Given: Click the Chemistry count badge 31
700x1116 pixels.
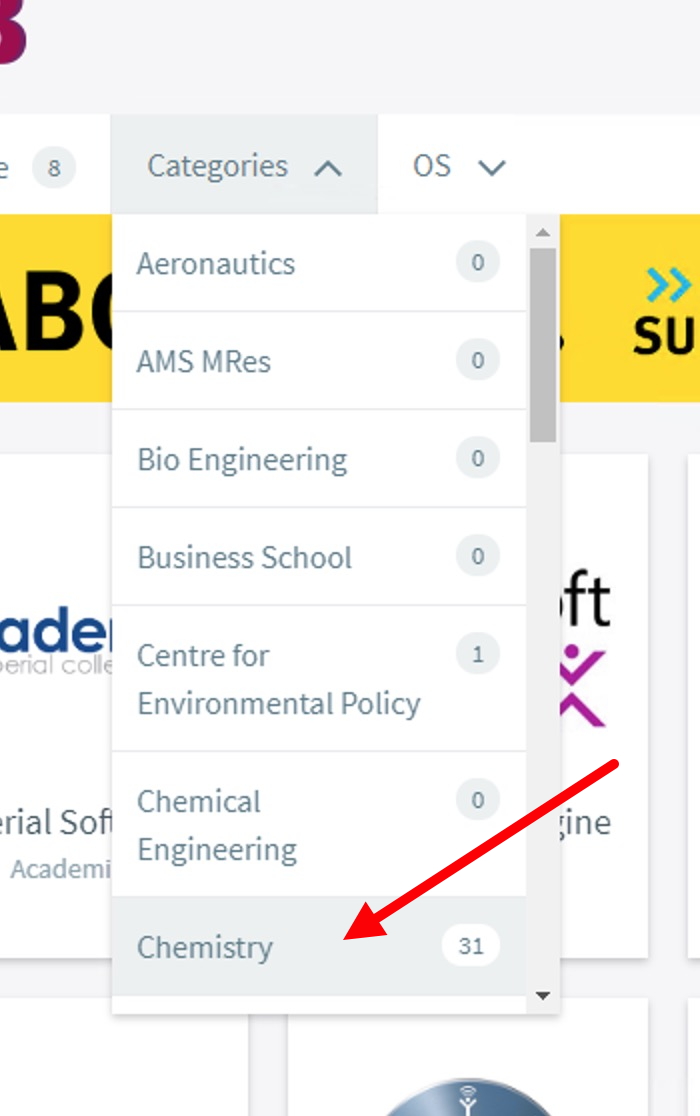Looking at the screenshot, I should pyautogui.click(x=470, y=946).
